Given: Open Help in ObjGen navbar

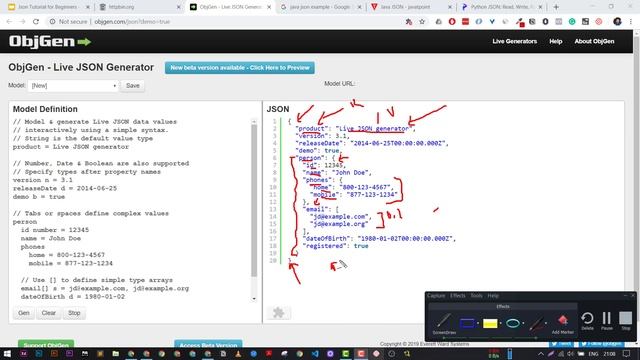Looking at the screenshot, I should coord(556,41).
